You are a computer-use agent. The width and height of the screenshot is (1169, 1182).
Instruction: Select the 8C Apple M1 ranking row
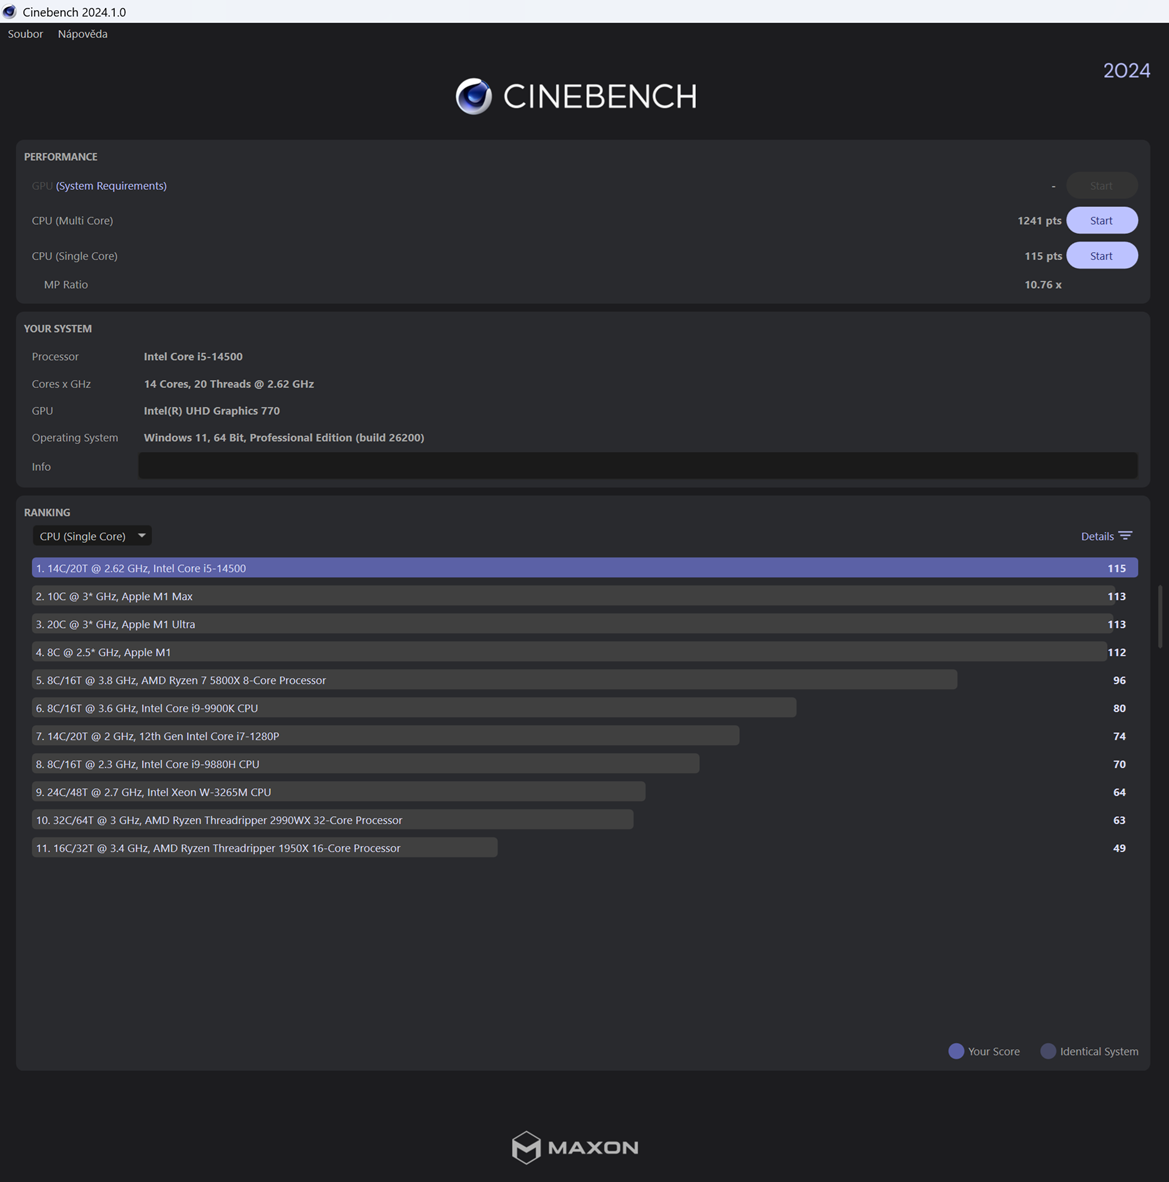point(585,652)
